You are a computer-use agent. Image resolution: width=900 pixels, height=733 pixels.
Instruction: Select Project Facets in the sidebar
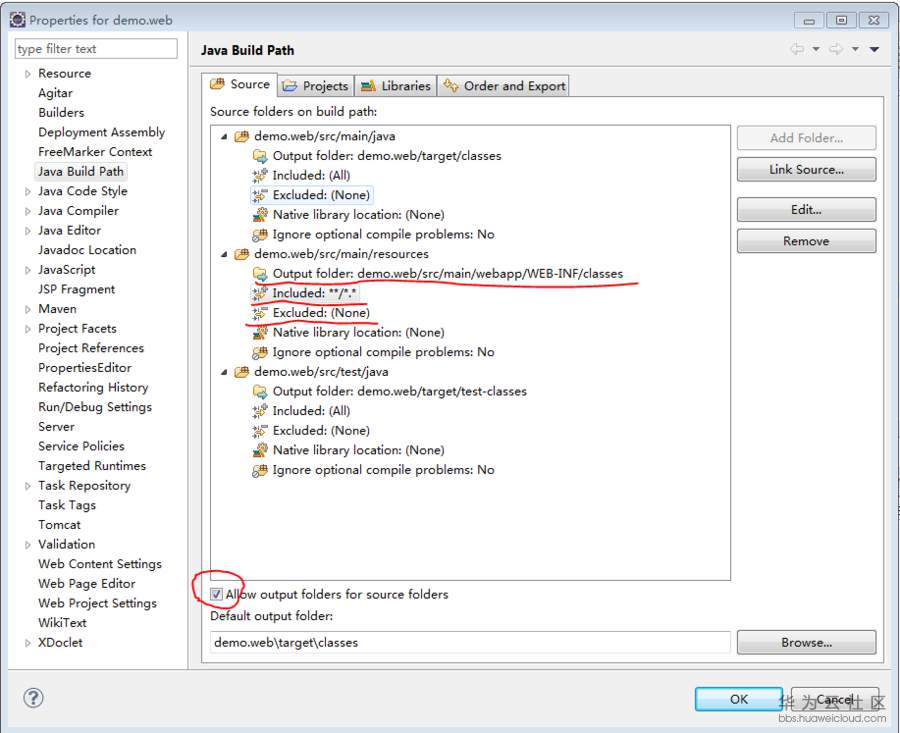[77, 328]
